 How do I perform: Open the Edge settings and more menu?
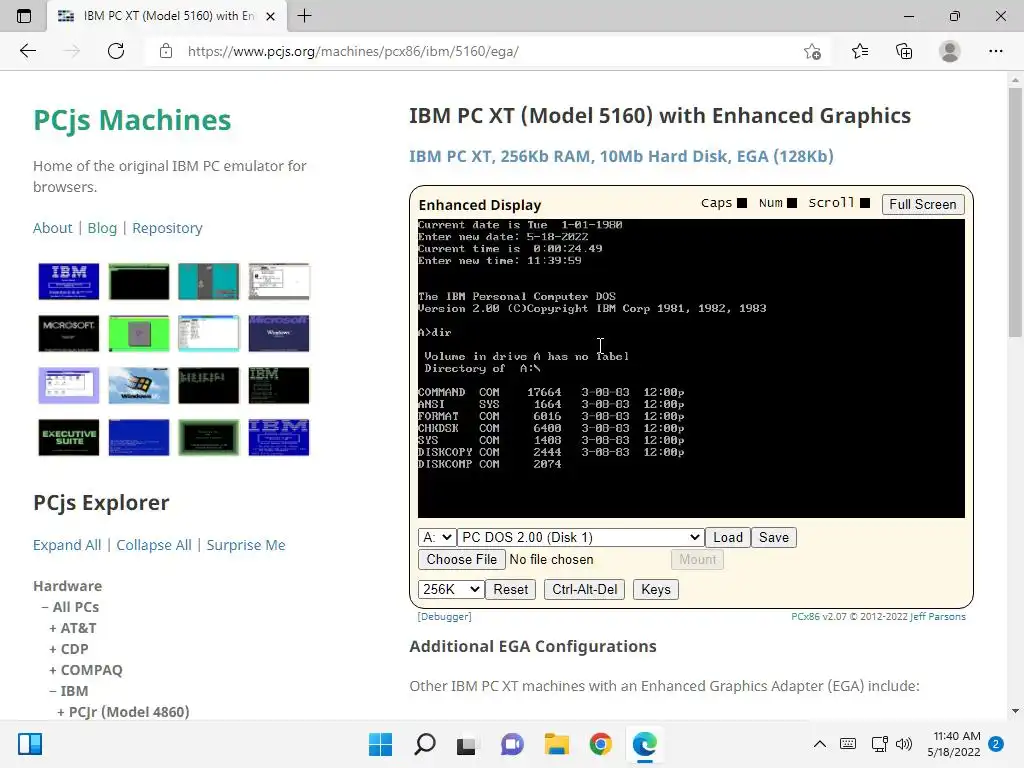point(995,51)
